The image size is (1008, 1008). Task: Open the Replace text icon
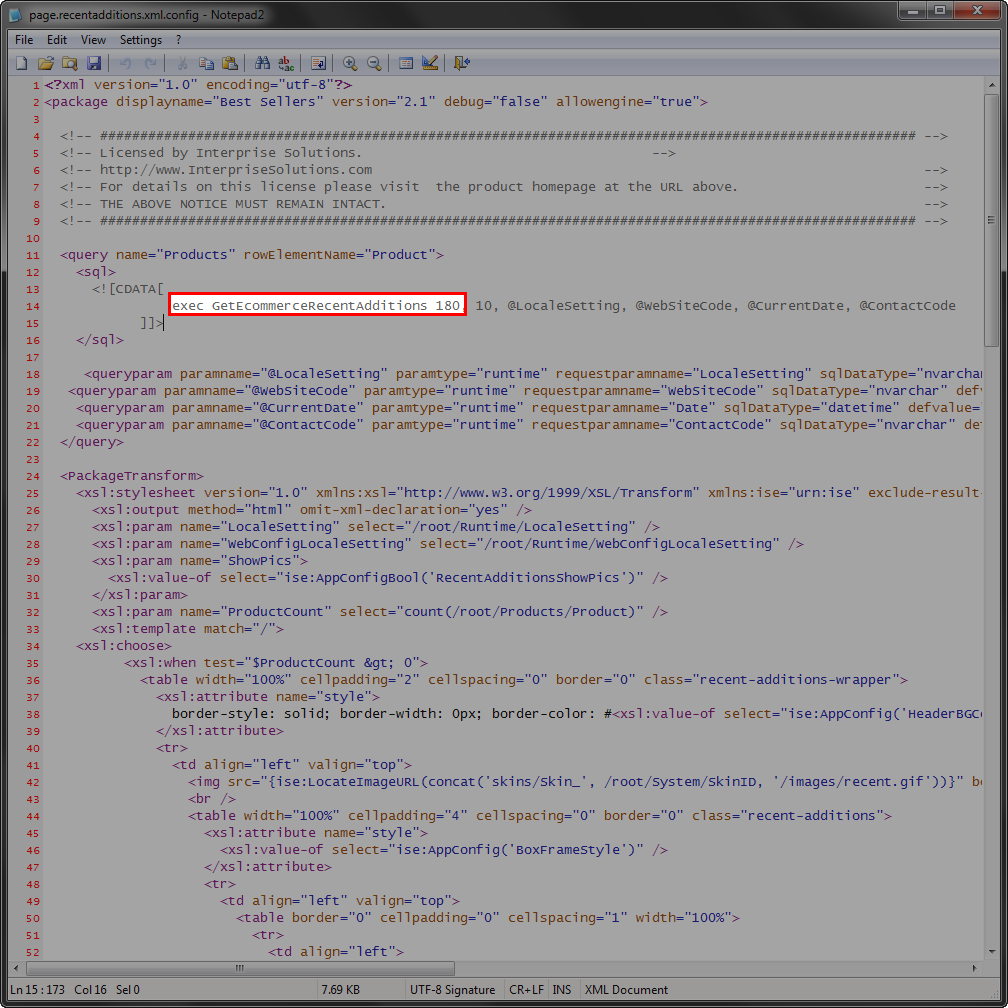pyautogui.click(x=287, y=63)
